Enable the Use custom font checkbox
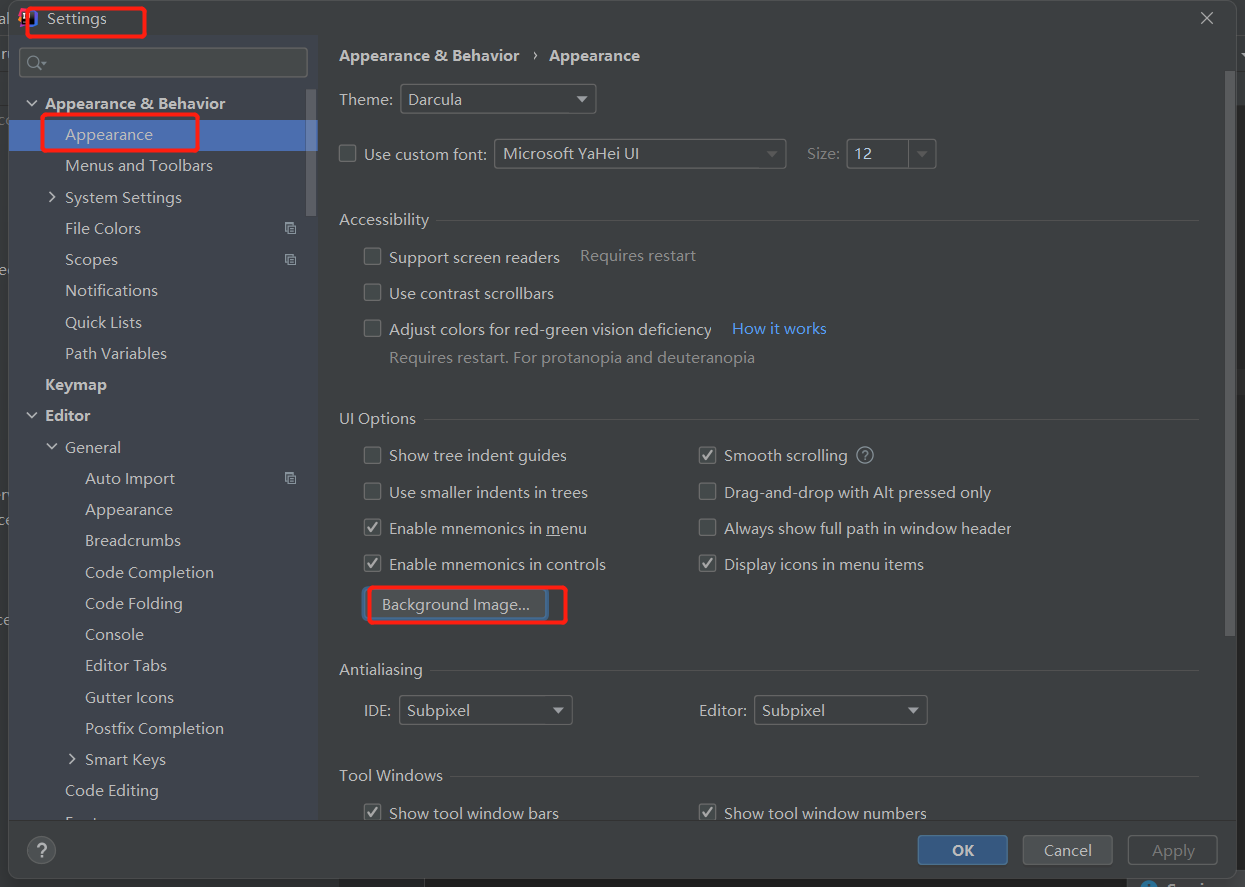 click(x=348, y=154)
